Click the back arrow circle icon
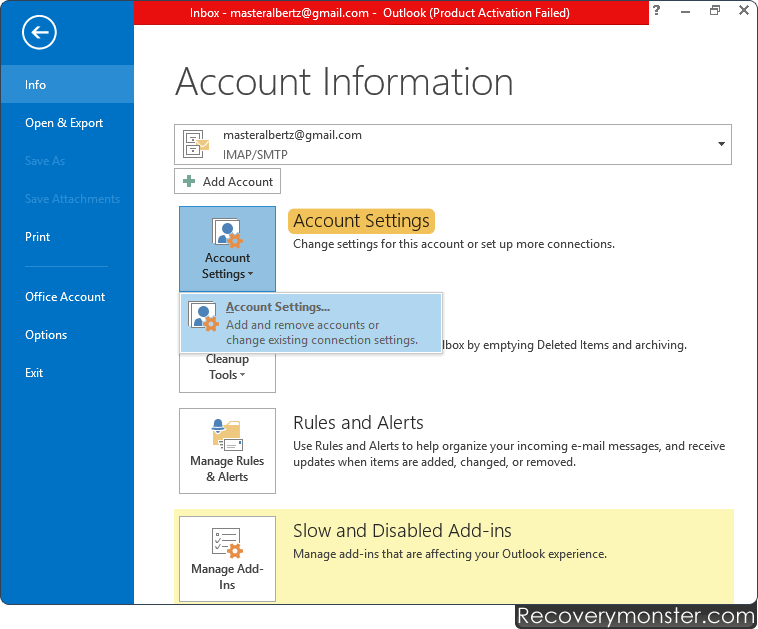758x629 pixels. 39,32
